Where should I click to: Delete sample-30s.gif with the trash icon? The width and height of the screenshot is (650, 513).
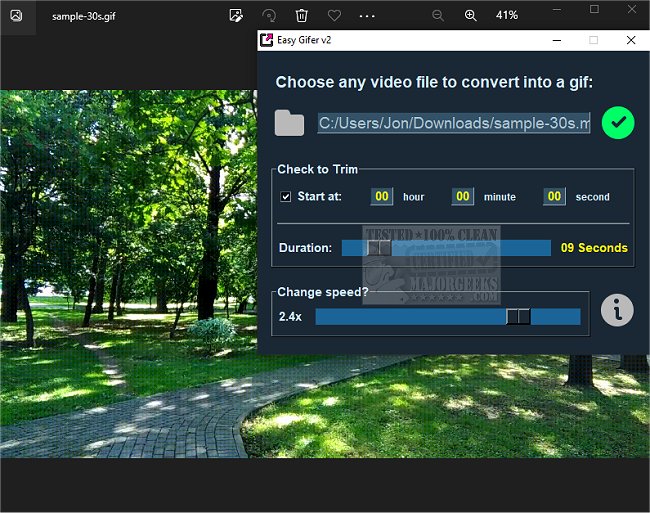[301, 16]
